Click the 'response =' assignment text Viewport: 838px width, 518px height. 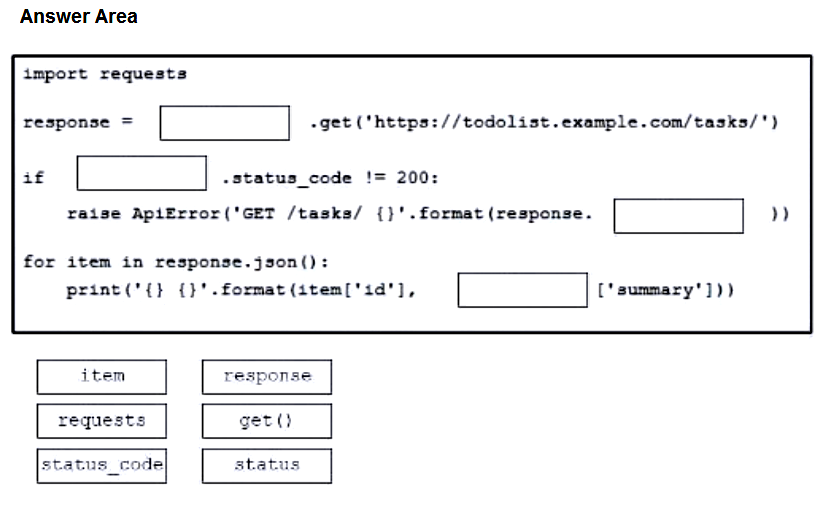[78, 122]
